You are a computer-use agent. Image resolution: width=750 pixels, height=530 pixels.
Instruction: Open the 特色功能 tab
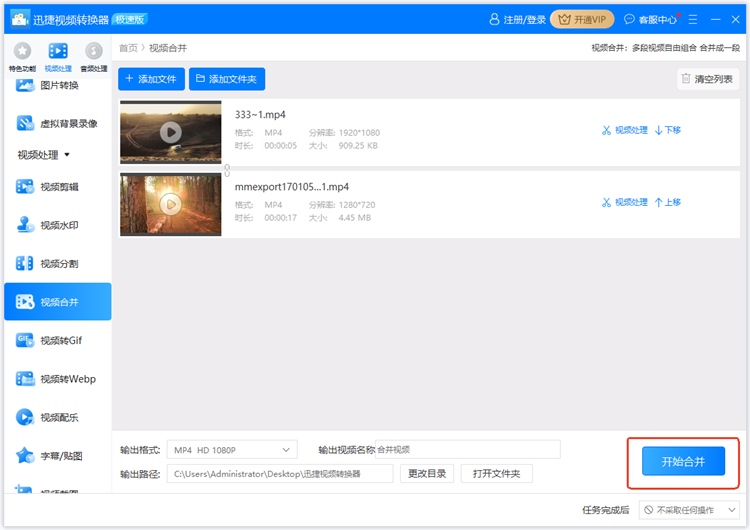click(22, 57)
